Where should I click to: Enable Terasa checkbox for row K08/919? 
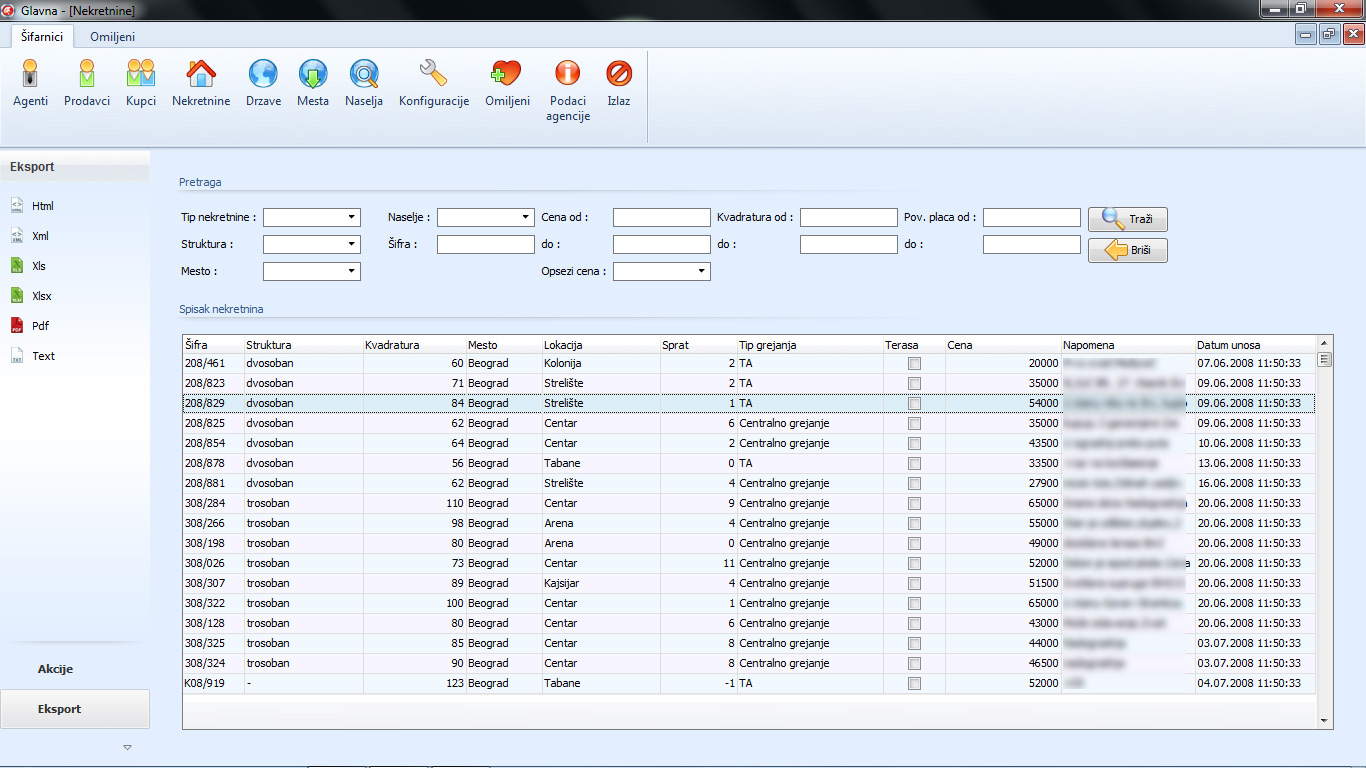click(914, 684)
